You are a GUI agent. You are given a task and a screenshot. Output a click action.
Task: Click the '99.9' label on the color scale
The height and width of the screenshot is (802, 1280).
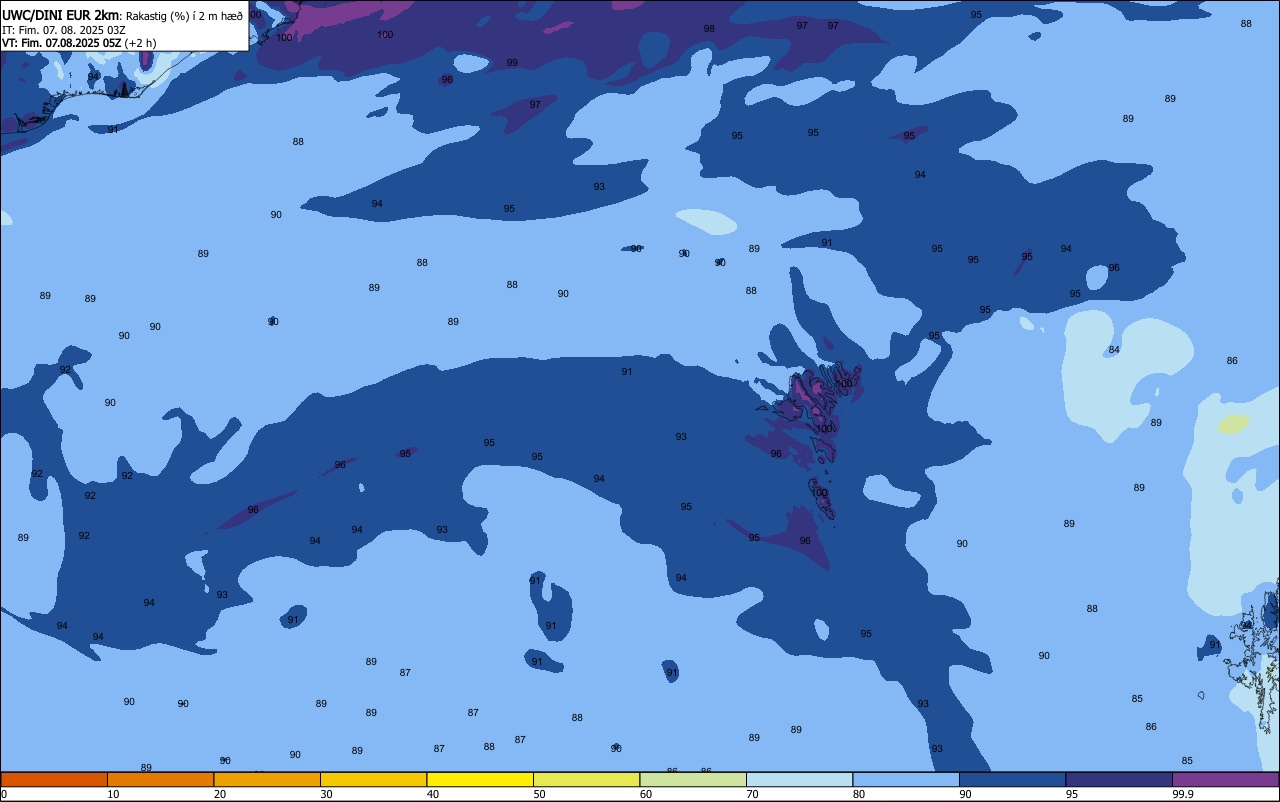click(x=1183, y=794)
